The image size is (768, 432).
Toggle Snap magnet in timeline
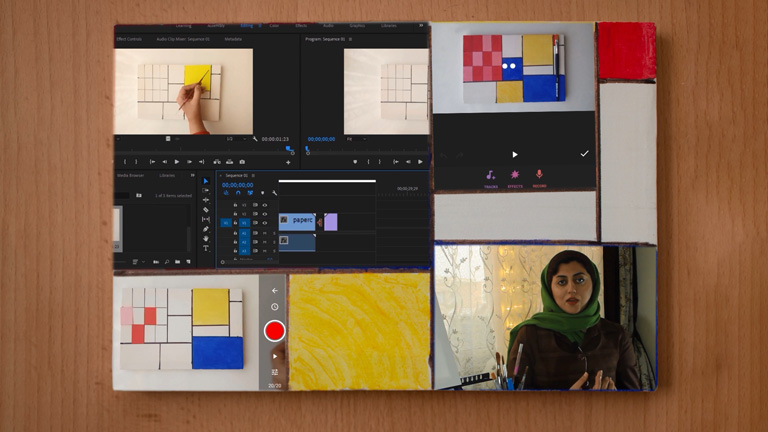pos(238,193)
